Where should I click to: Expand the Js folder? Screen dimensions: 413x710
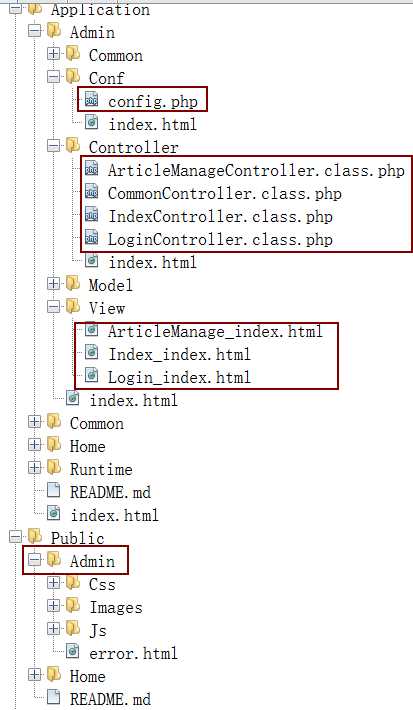pyautogui.click(x=53, y=628)
